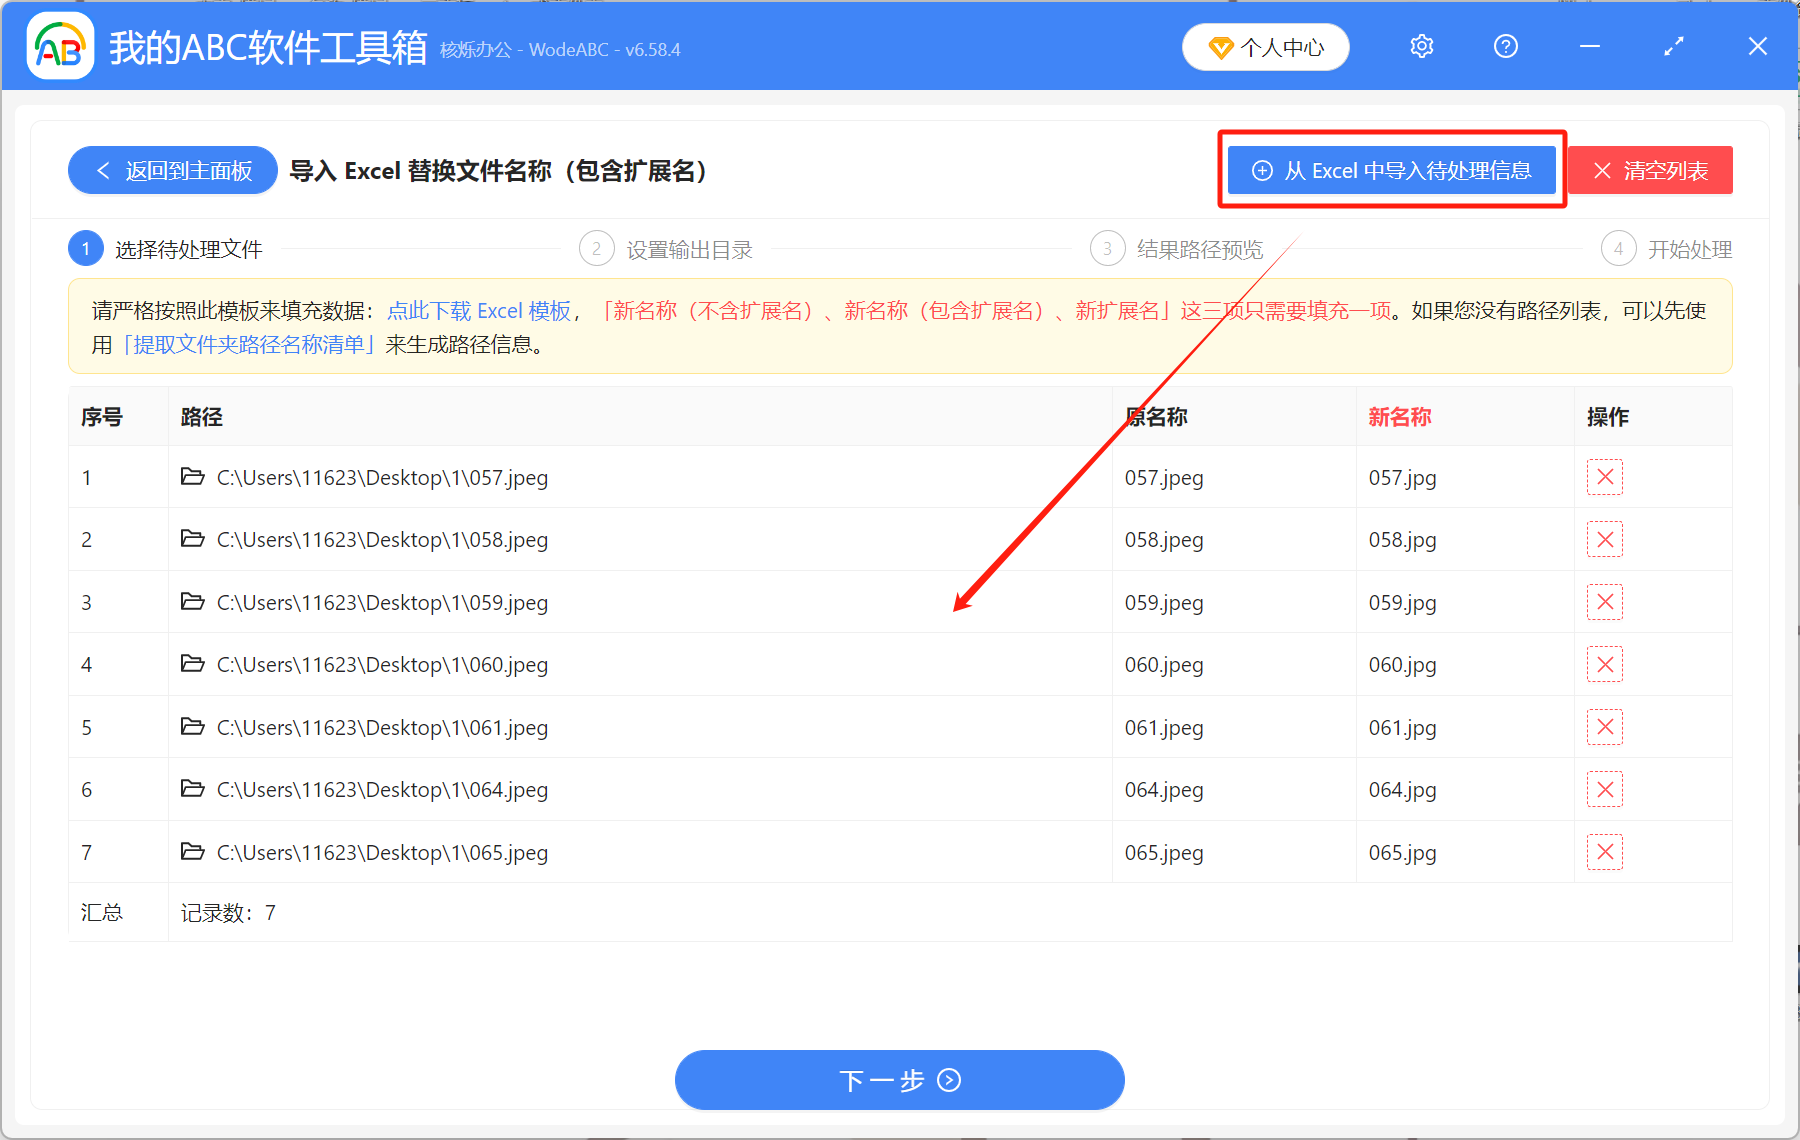
Task: Click folder icon next to 060.jpeg
Action: 193,664
